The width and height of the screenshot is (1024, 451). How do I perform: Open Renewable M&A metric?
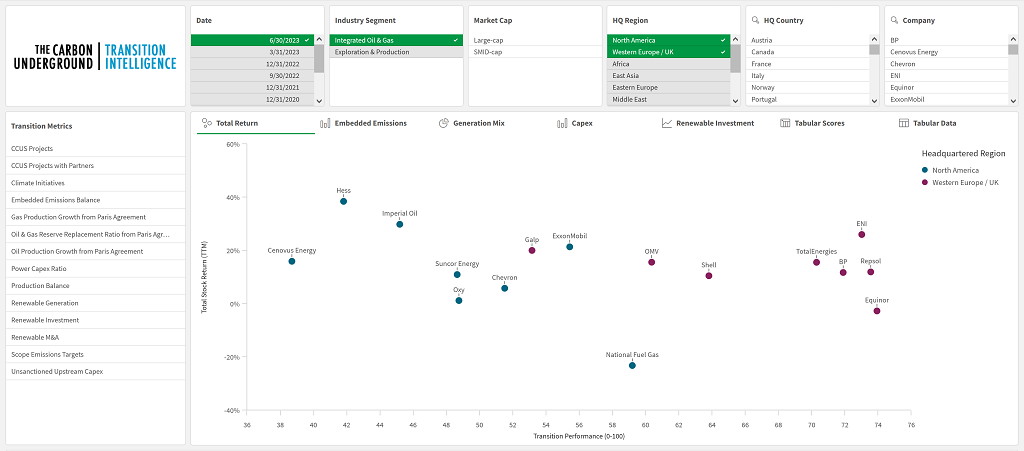point(95,337)
